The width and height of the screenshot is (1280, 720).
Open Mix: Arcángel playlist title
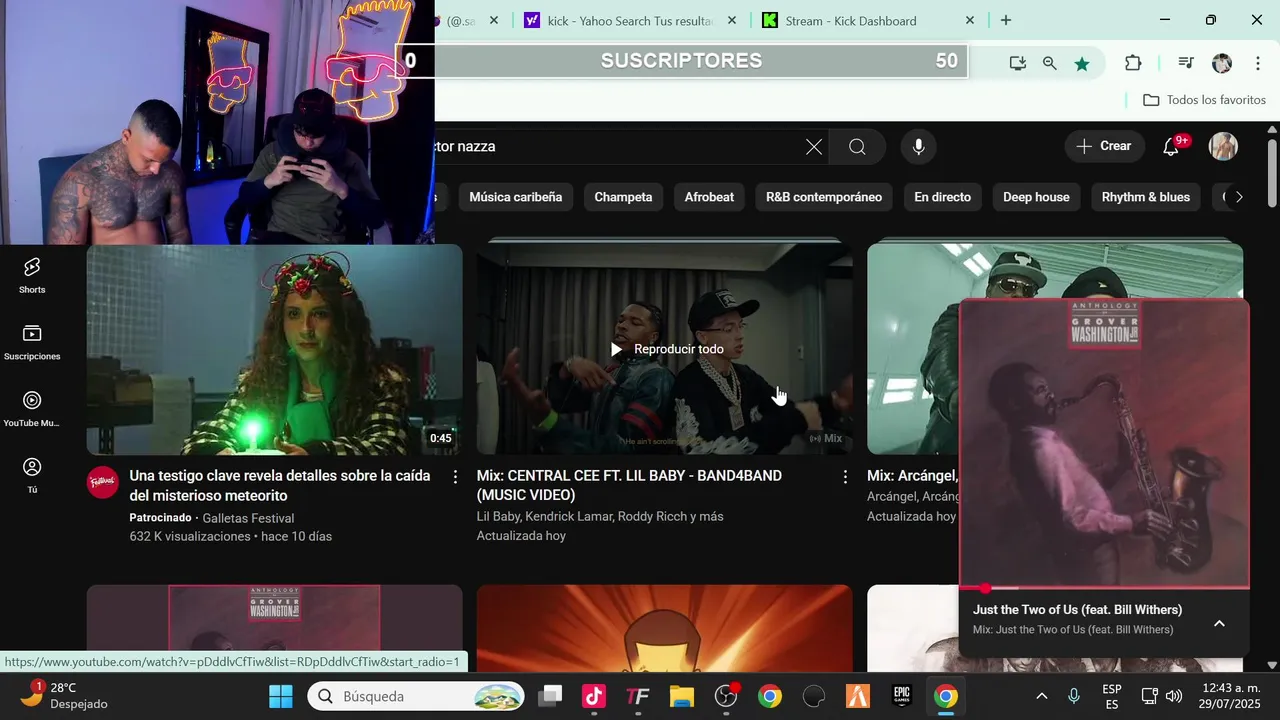pyautogui.click(x=912, y=476)
